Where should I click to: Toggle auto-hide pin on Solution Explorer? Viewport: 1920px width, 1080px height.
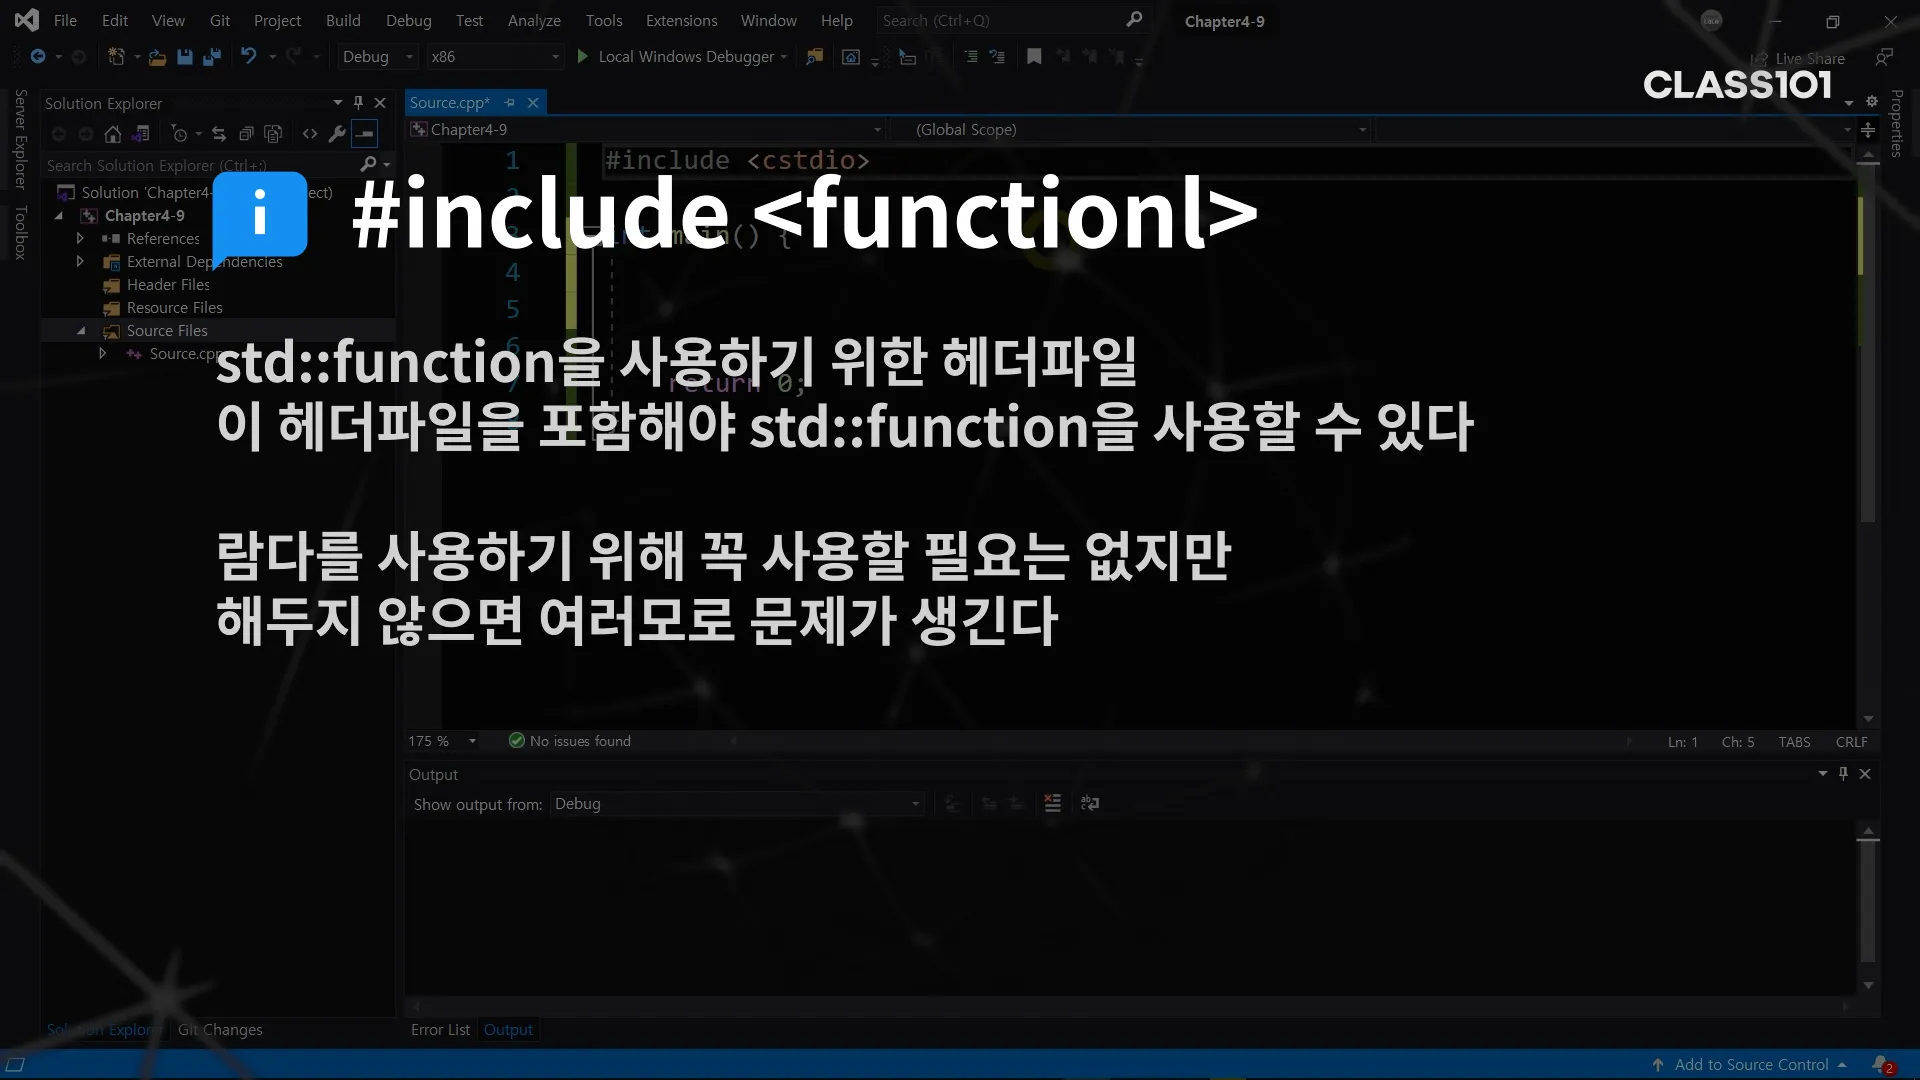tap(358, 103)
